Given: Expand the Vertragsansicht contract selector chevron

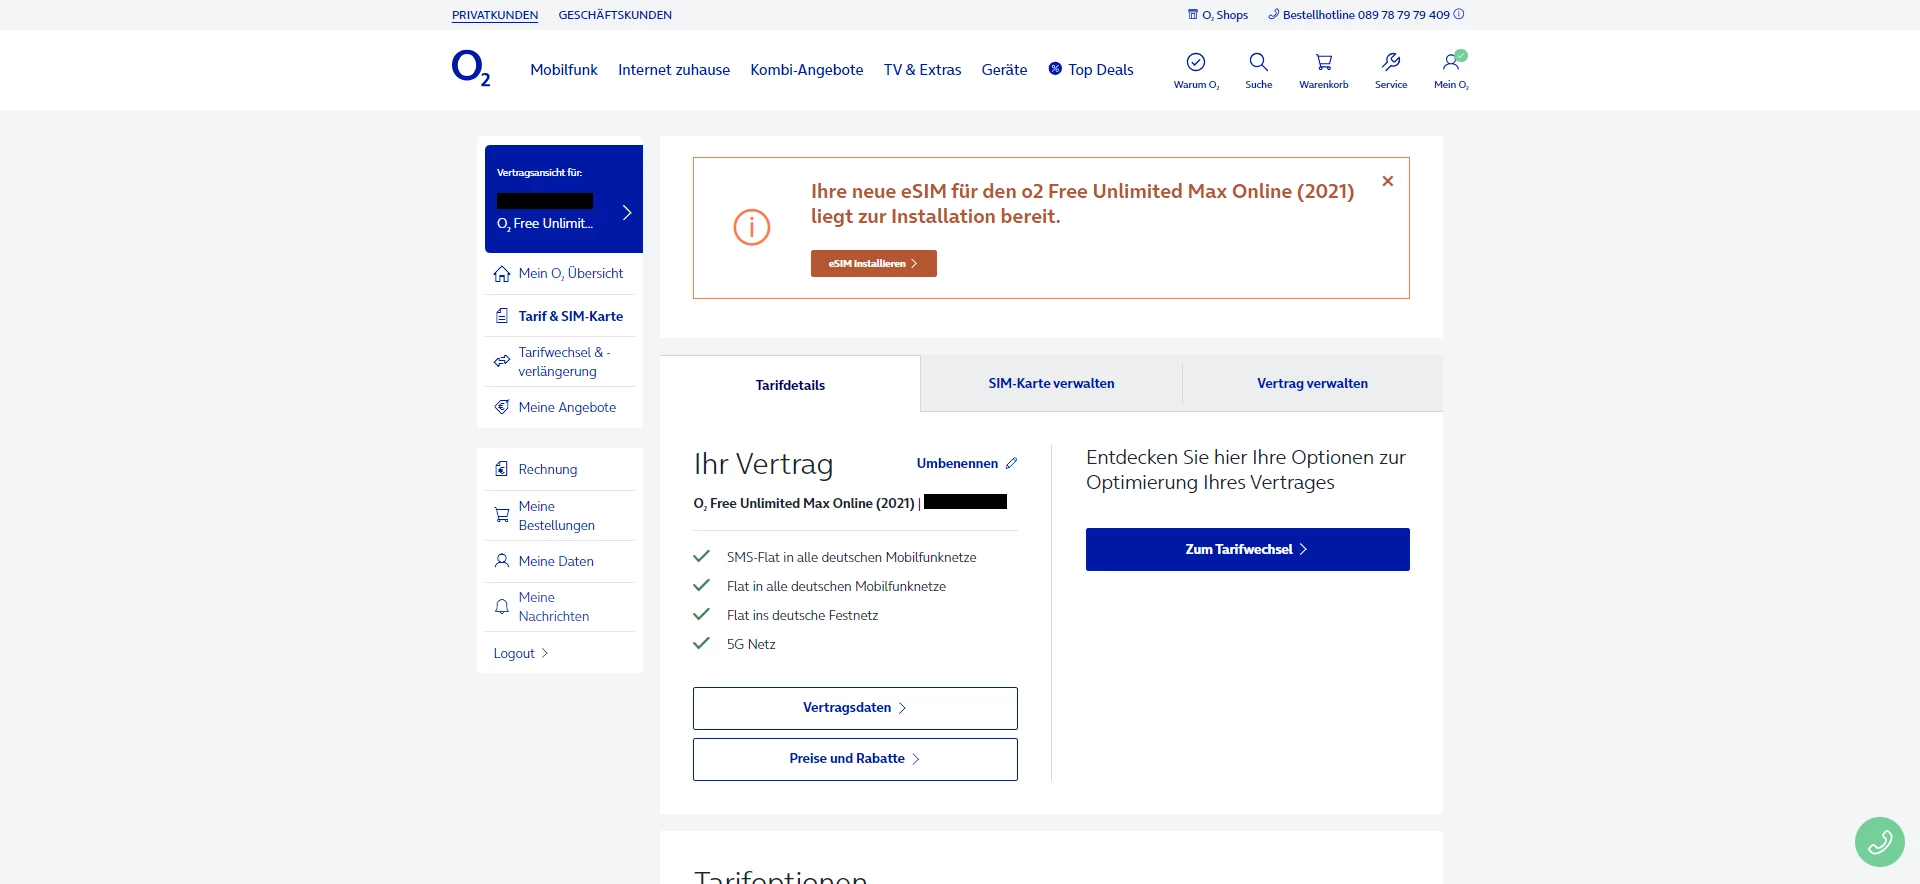Looking at the screenshot, I should pos(627,212).
